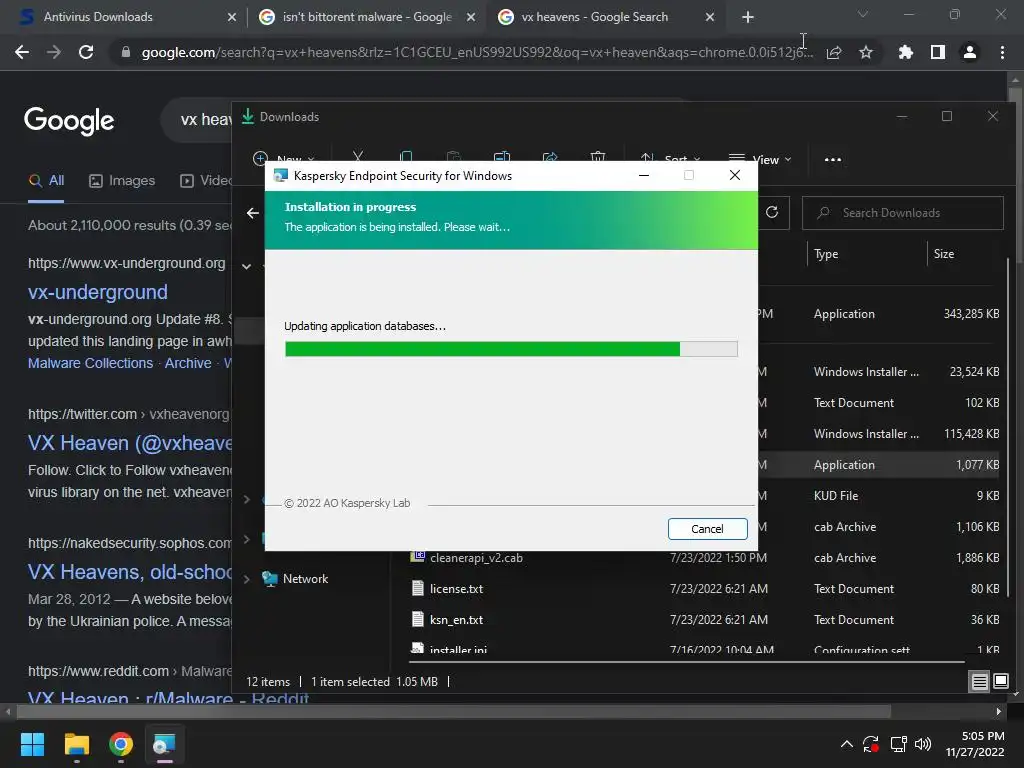Click the Cut scissors icon in Downloads toolbar
The width and height of the screenshot is (1024, 768).
coord(358,157)
